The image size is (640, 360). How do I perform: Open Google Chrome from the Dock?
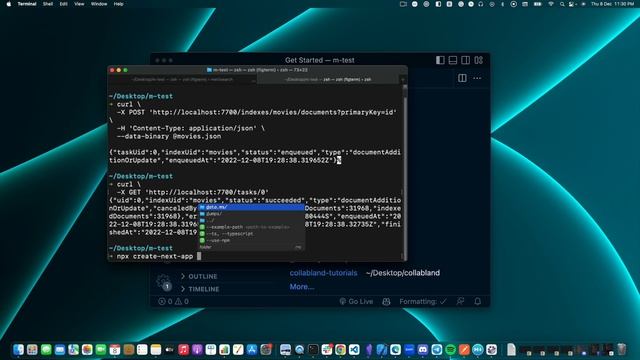[x=340, y=349]
